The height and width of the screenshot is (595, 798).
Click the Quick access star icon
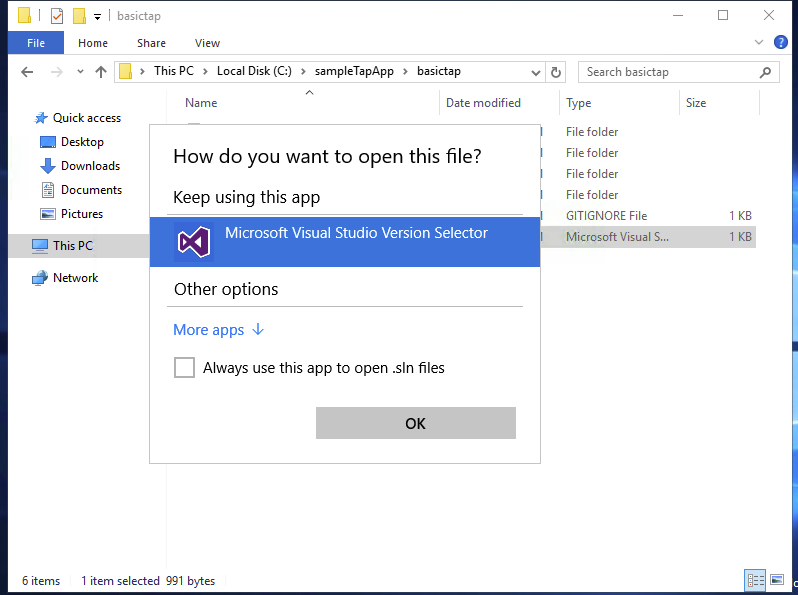pos(41,118)
